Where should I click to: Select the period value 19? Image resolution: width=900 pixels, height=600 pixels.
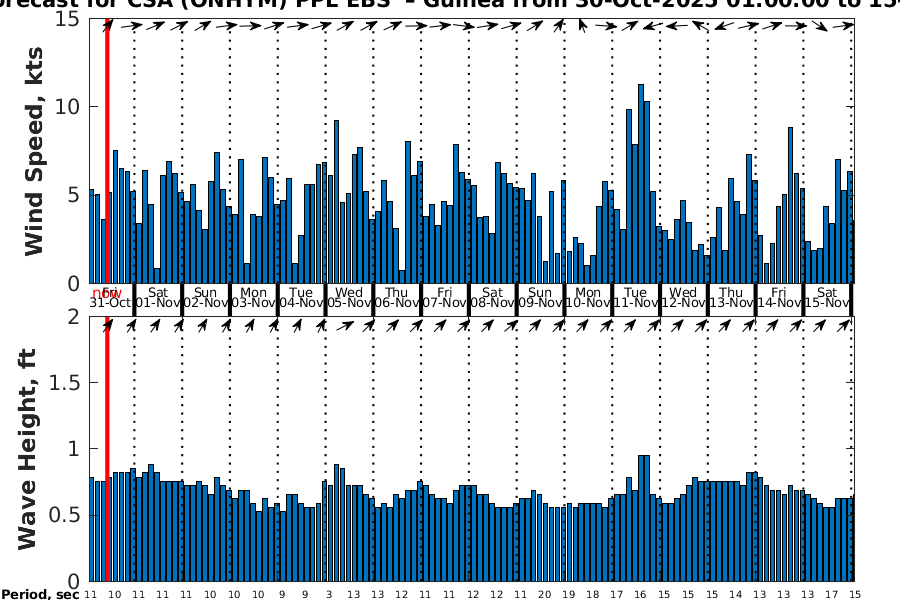tap(568, 595)
